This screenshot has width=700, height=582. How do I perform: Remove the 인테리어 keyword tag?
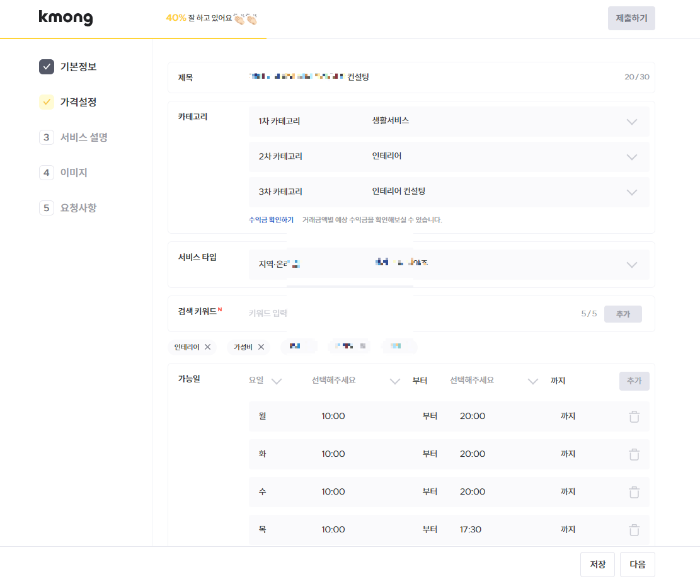click(208, 347)
